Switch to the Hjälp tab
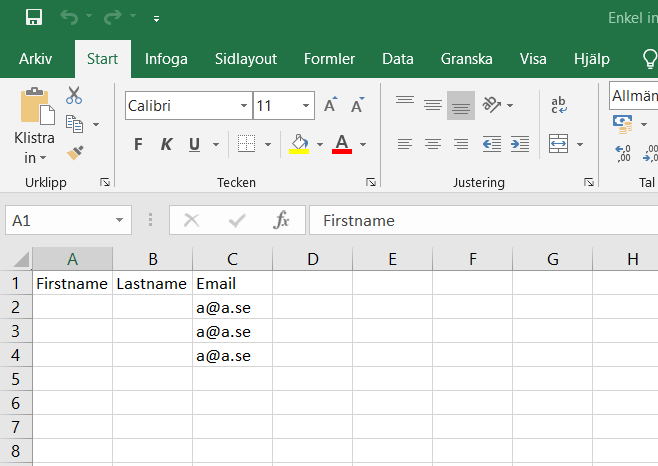 pyautogui.click(x=592, y=59)
